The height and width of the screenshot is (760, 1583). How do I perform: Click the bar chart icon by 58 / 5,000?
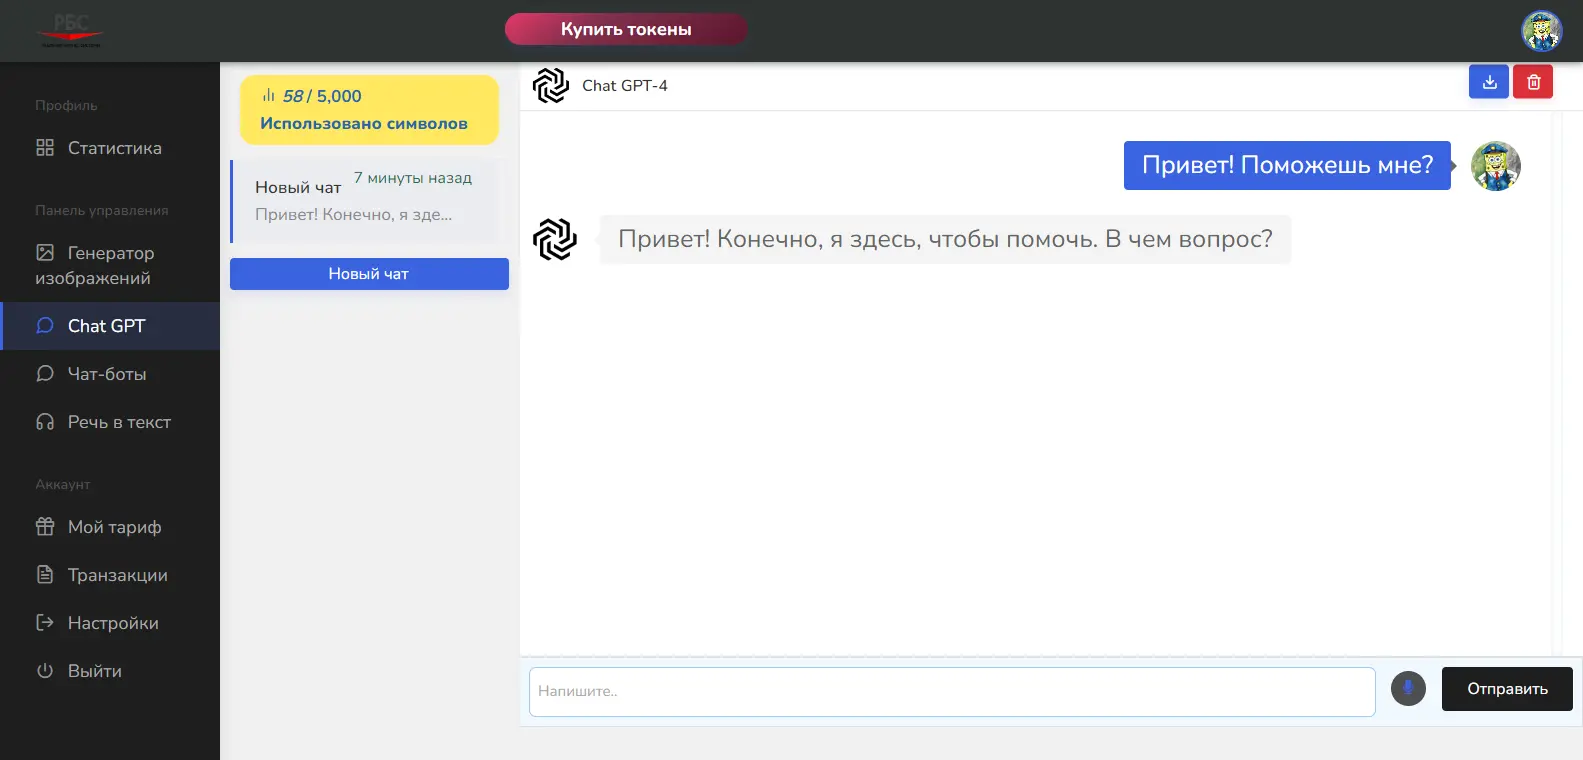[x=269, y=96]
